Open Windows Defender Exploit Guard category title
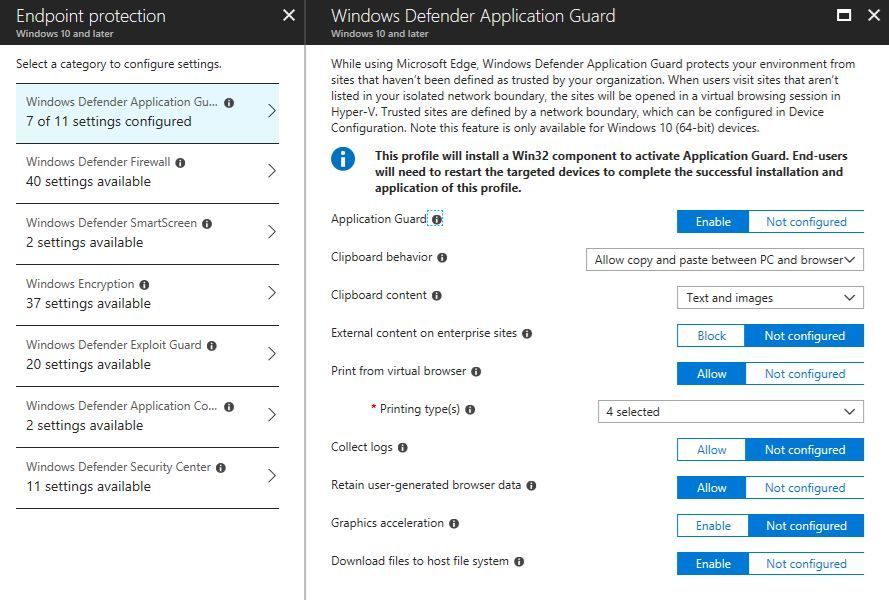The width and height of the screenshot is (889, 600). click(x=113, y=345)
